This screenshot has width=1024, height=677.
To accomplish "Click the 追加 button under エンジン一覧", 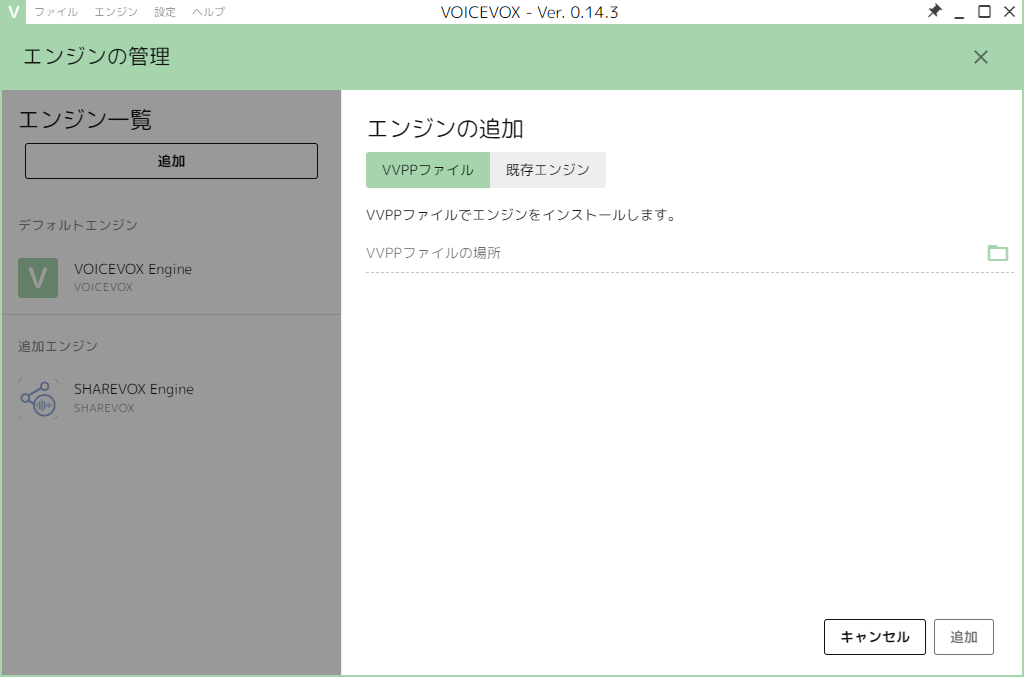I will [x=170, y=160].
